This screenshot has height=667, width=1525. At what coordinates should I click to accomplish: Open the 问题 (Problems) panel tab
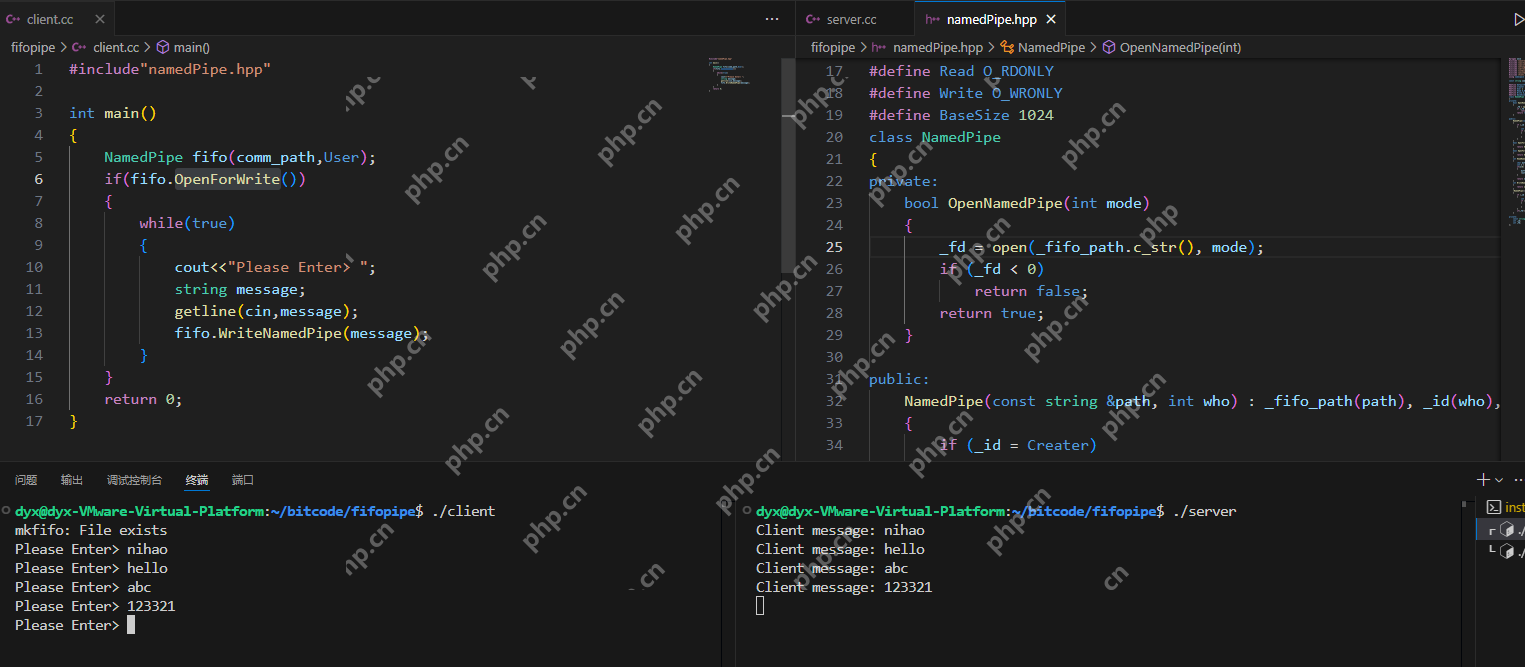click(x=26, y=480)
